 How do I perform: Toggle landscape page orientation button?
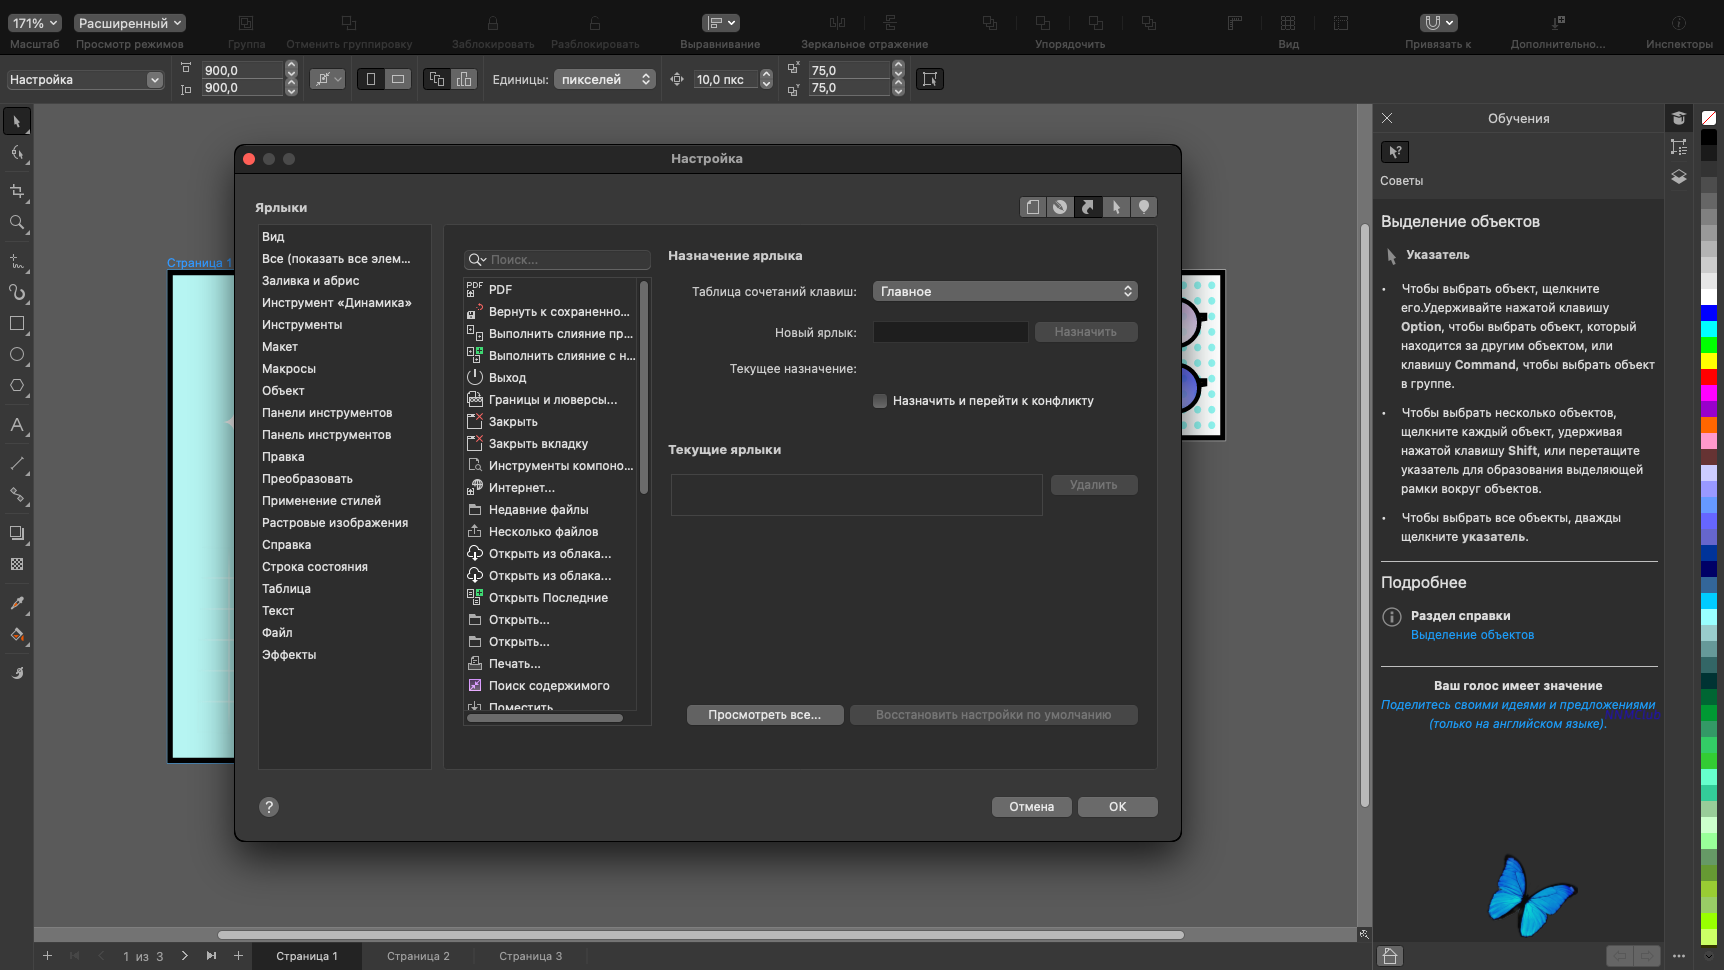[398, 79]
